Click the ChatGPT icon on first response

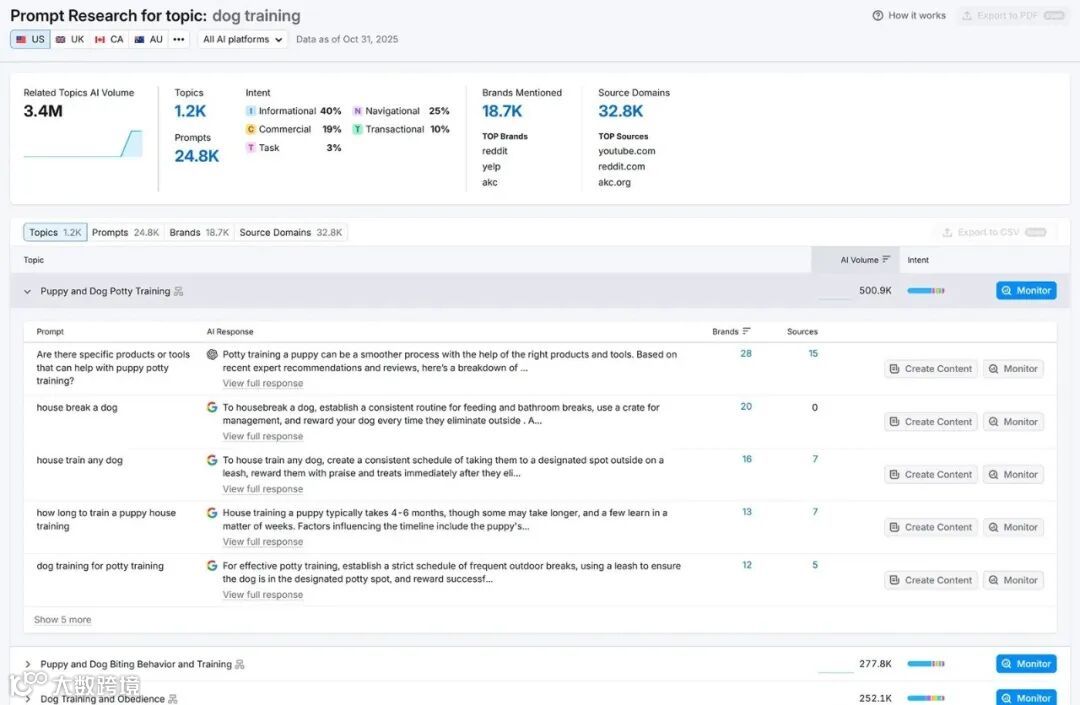coord(212,354)
